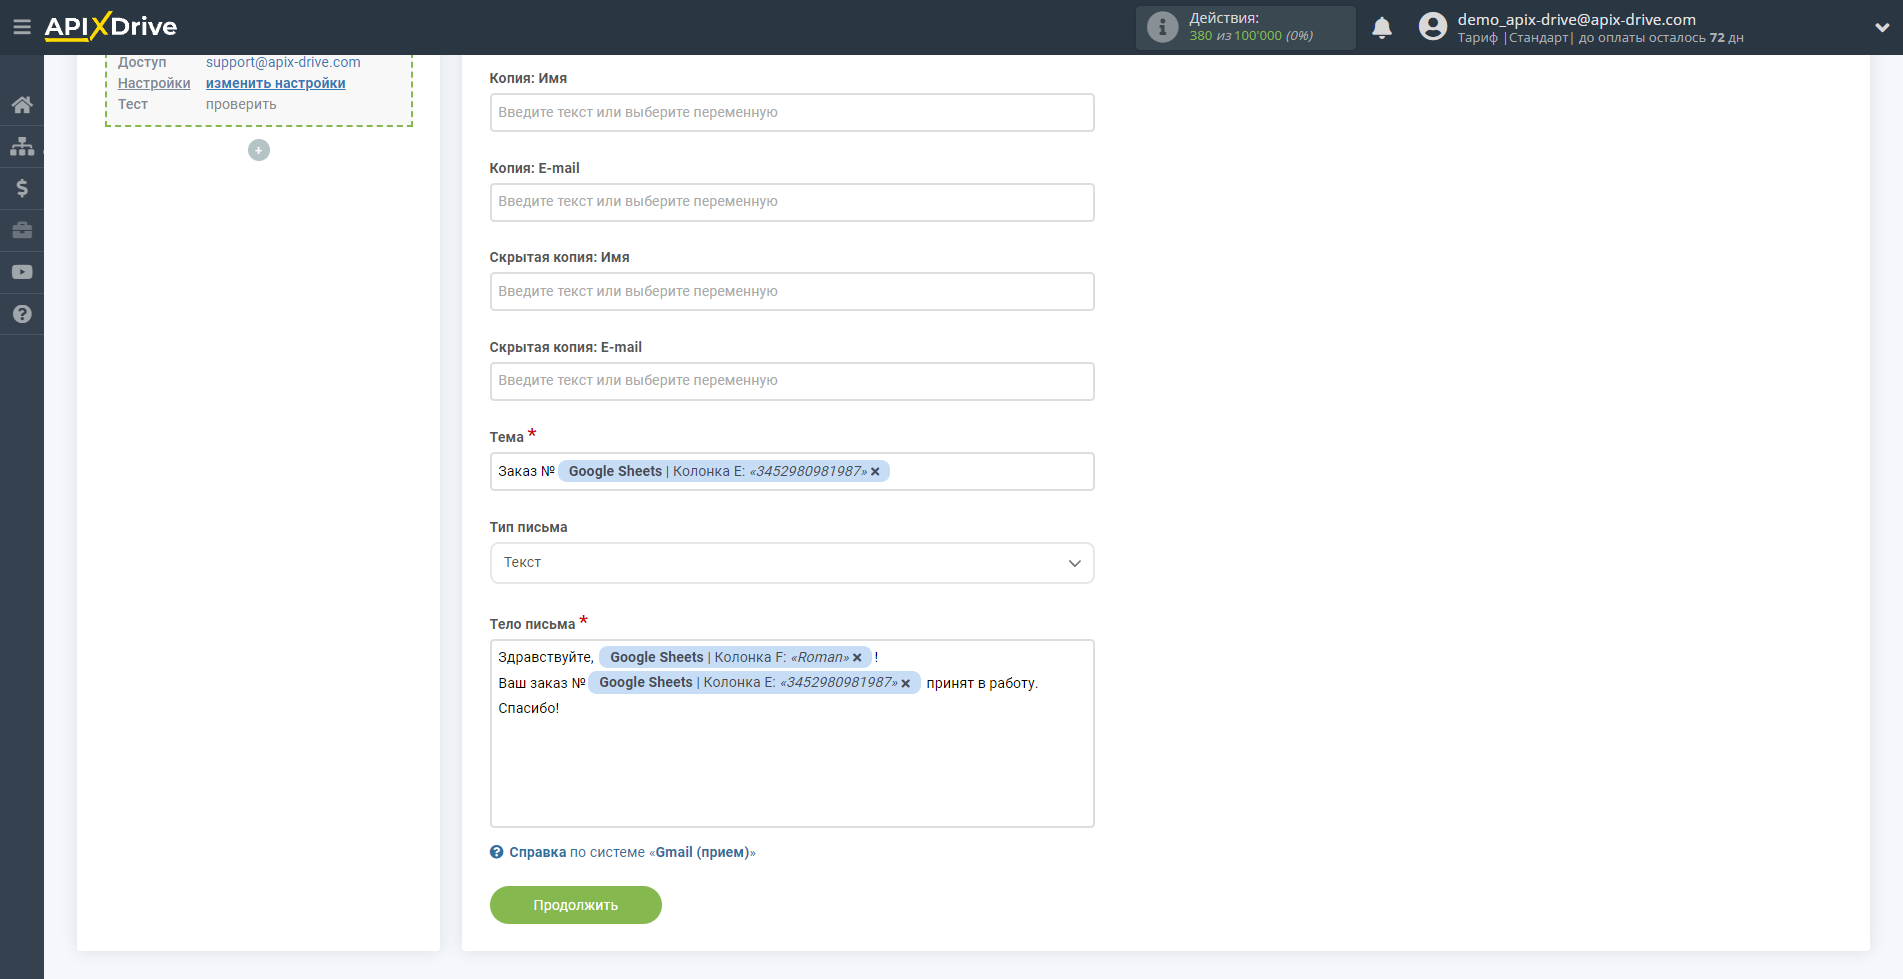
Task: Open the notifications bell
Action: coord(1382,28)
